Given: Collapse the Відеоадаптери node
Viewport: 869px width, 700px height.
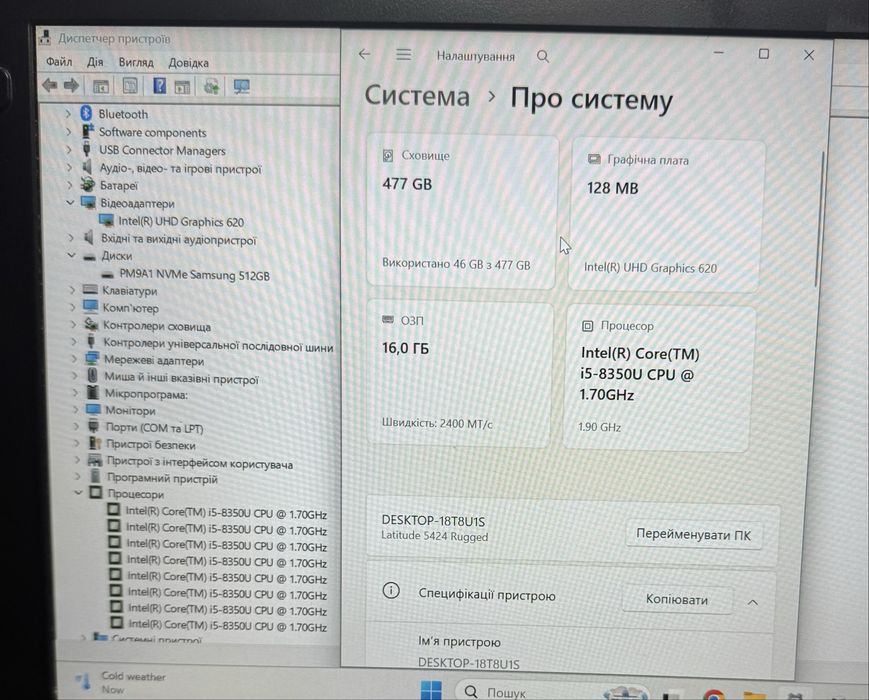Looking at the screenshot, I should pos(70,202).
